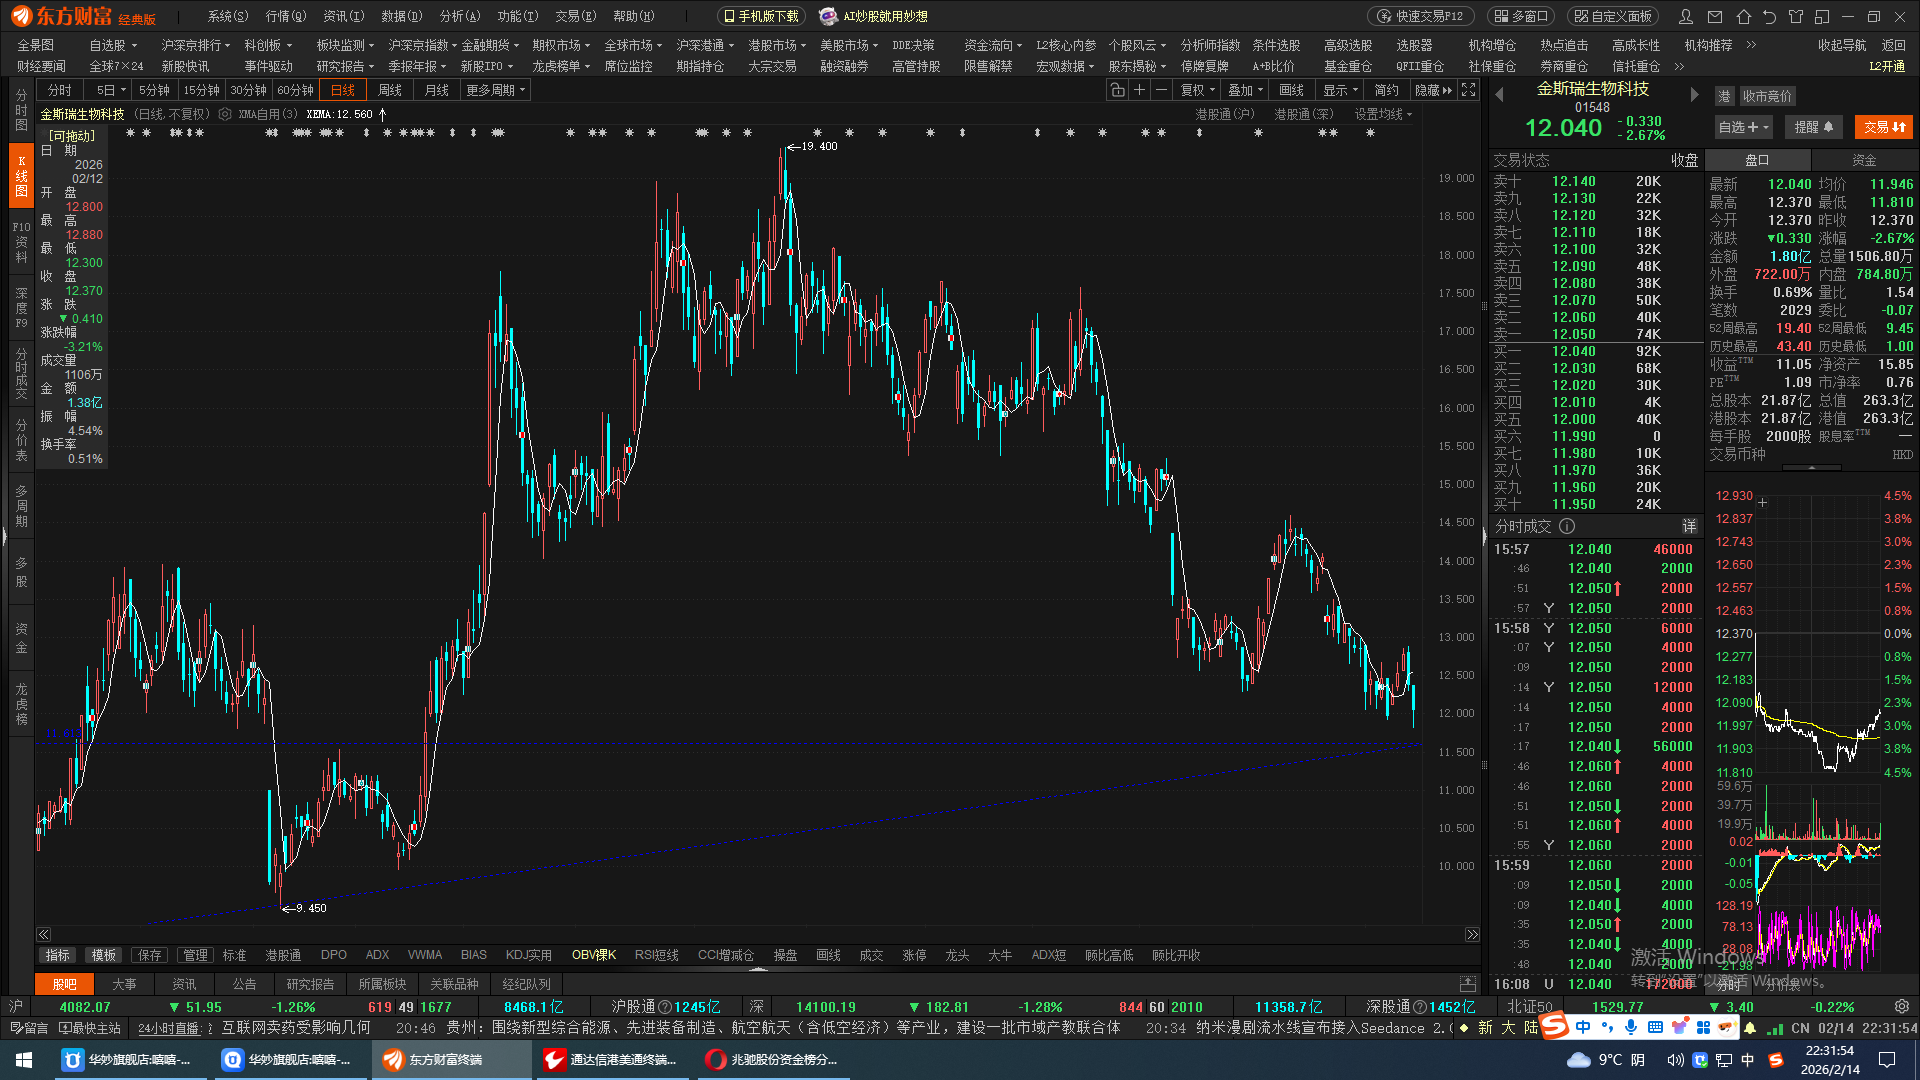Zoom in chart with plus icon
The image size is (1920, 1080).
(x=1139, y=90)
